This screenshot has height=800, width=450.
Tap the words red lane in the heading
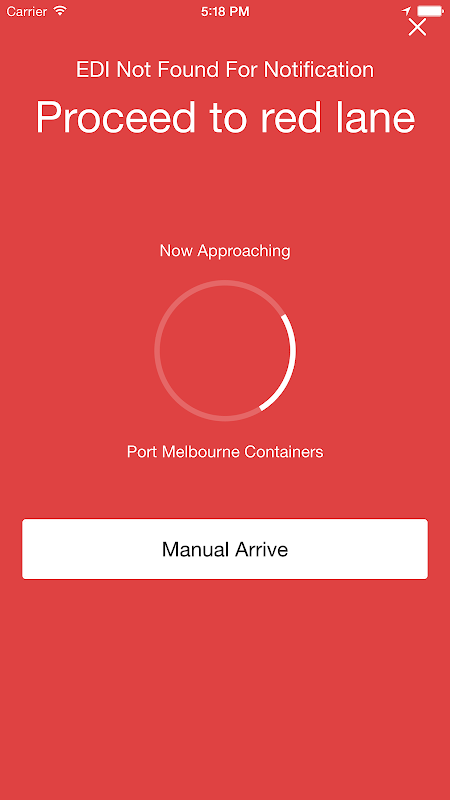pos(338,116)
